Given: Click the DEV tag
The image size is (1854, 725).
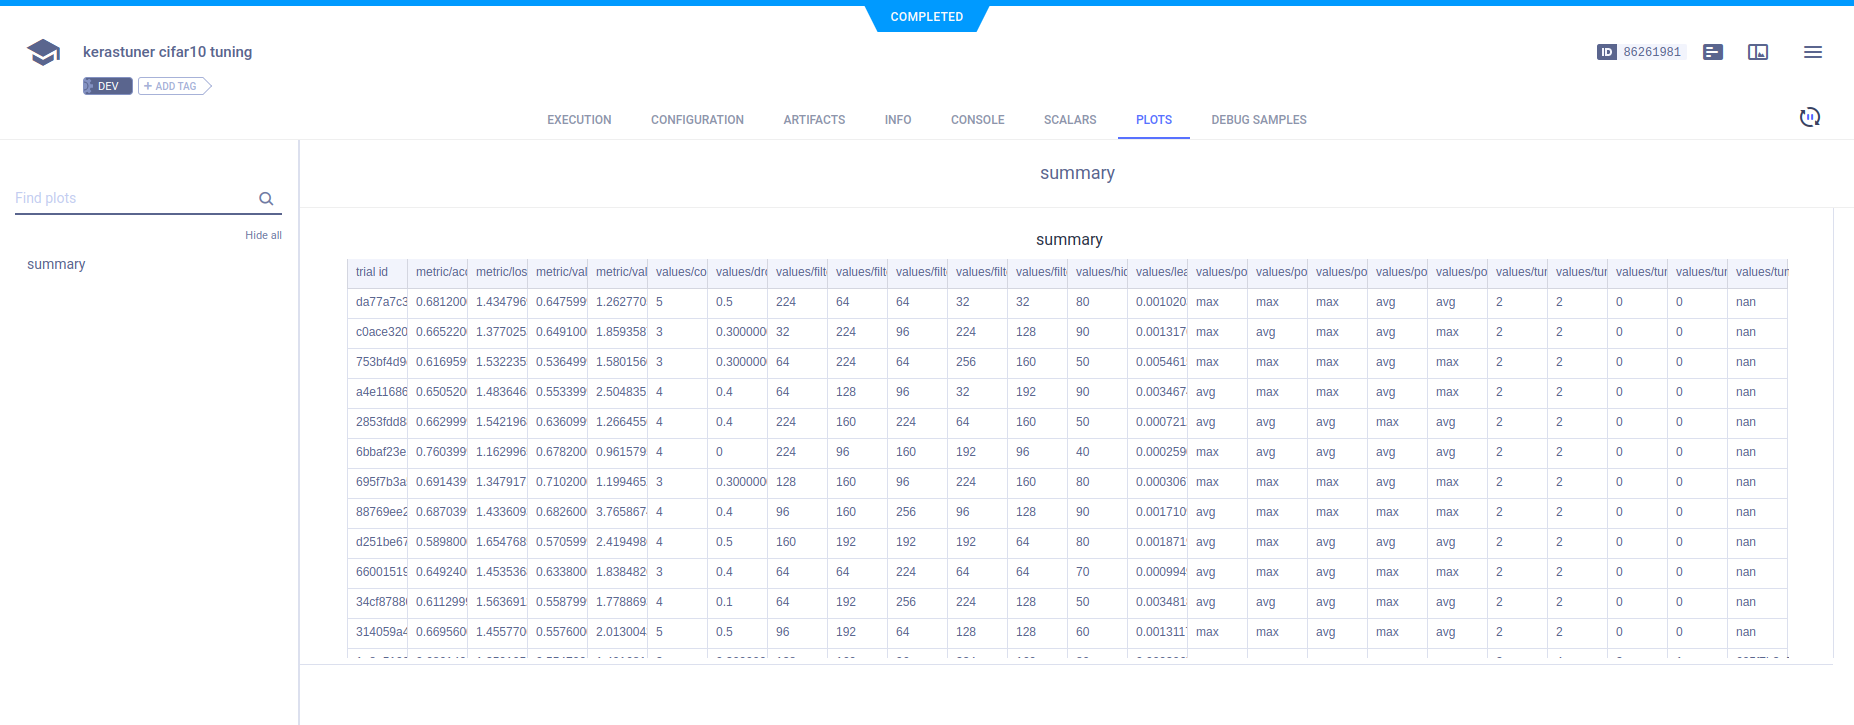Looking at the screenshot, I should point(107,86).
